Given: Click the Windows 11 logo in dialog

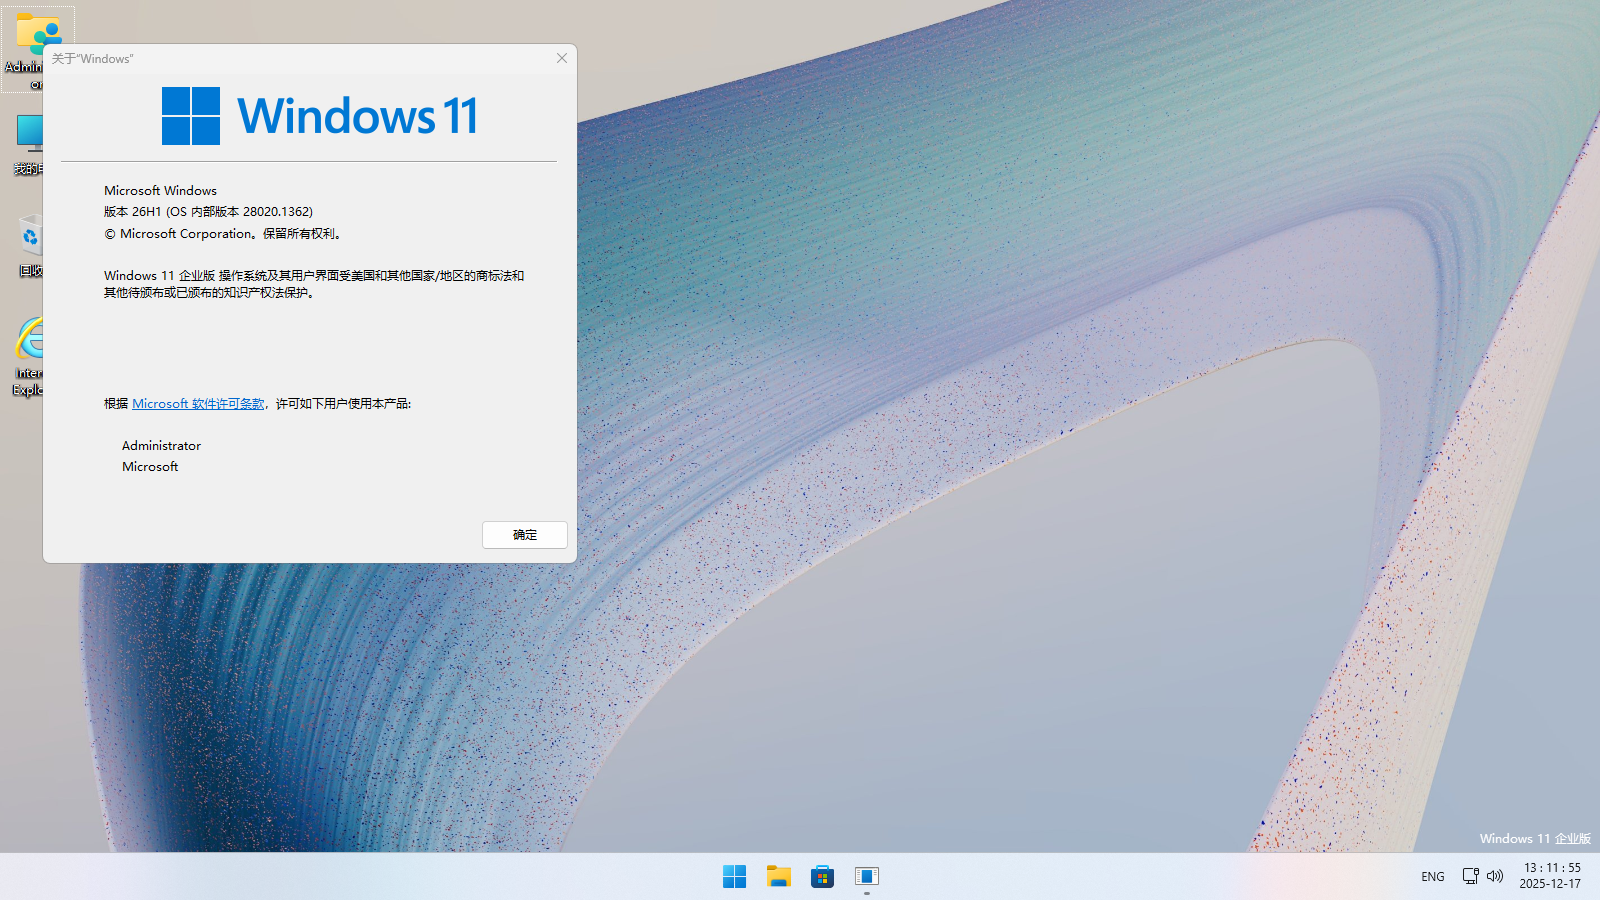Looking at the screenshot, I should 320,116.
